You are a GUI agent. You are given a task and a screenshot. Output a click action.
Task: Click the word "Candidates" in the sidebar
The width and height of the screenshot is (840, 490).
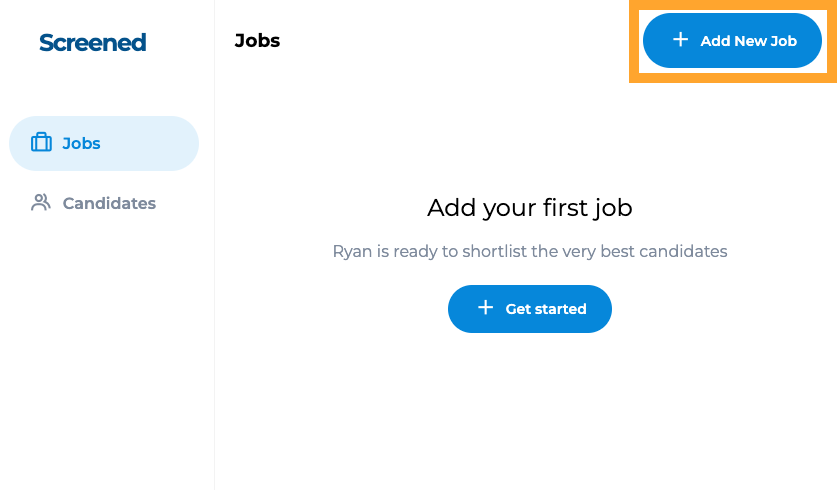(x=109, y=203)
